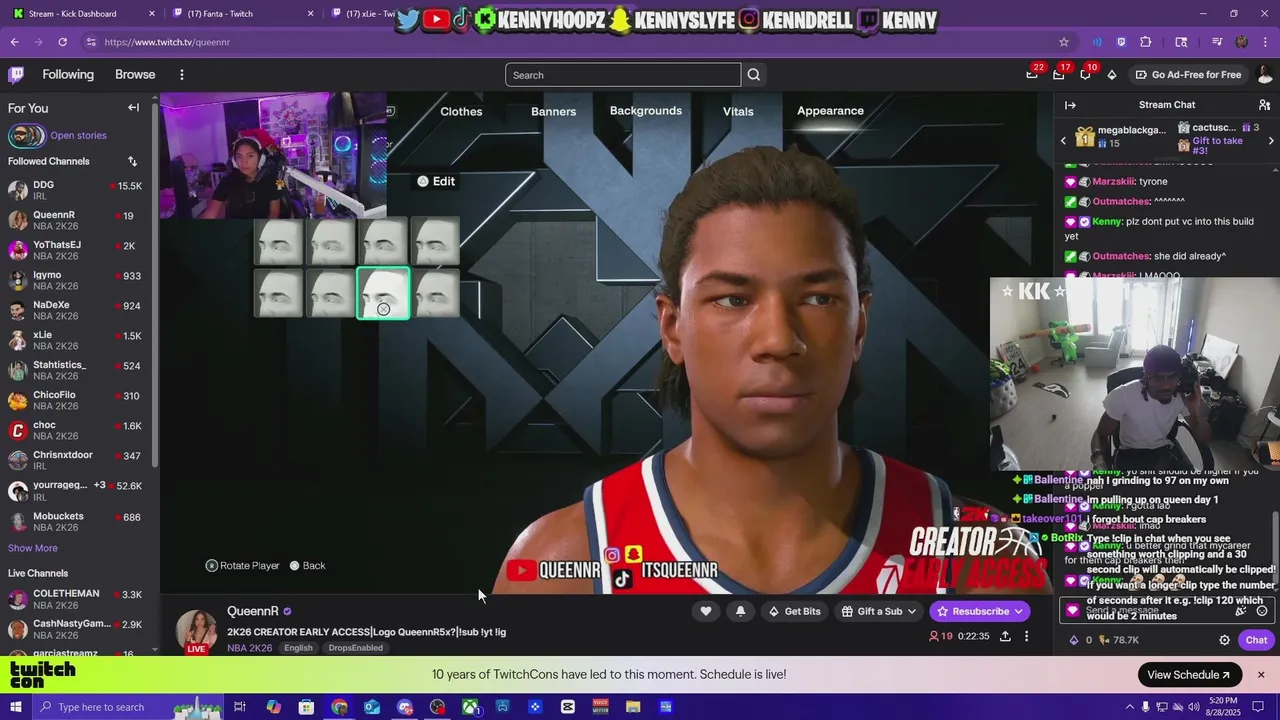Viewport: 1280px width, 720px height.
Task: Follow heart button under the stream
Action: click(x=706, y=611)
